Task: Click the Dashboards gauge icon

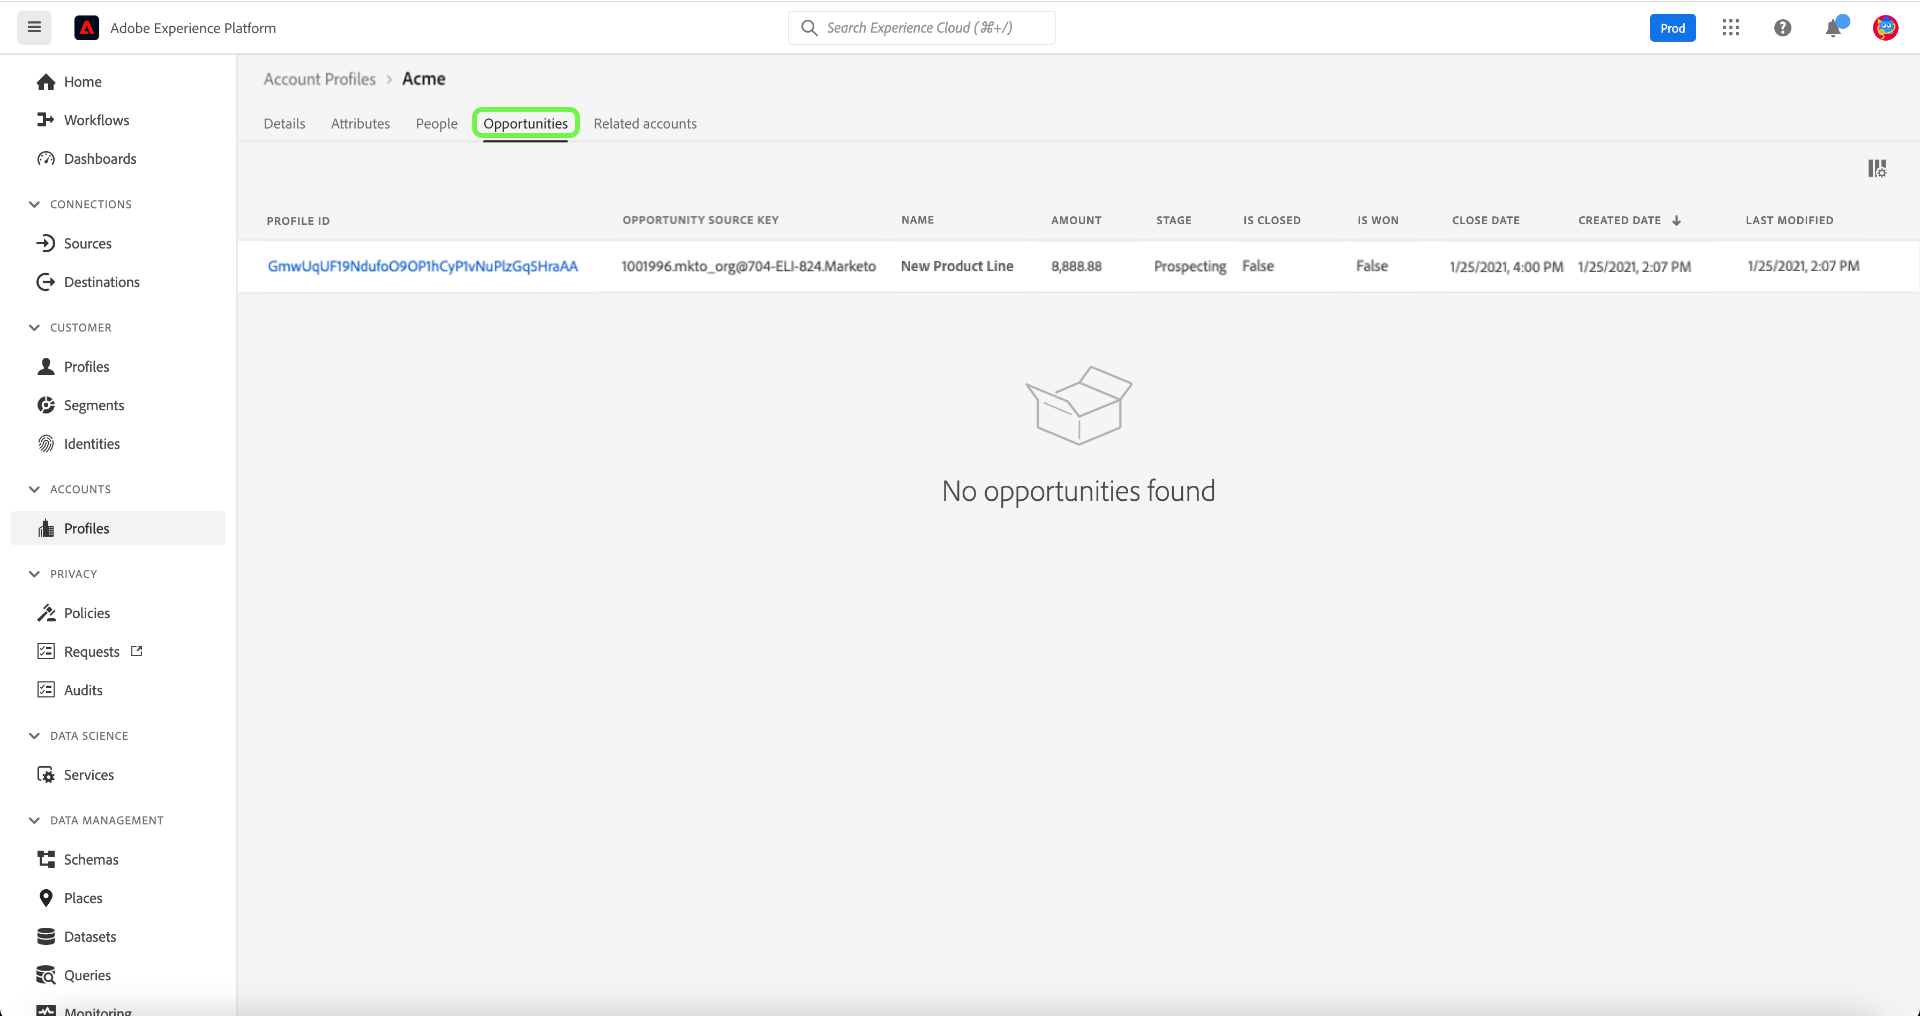Action: click(x=46, y=159)
